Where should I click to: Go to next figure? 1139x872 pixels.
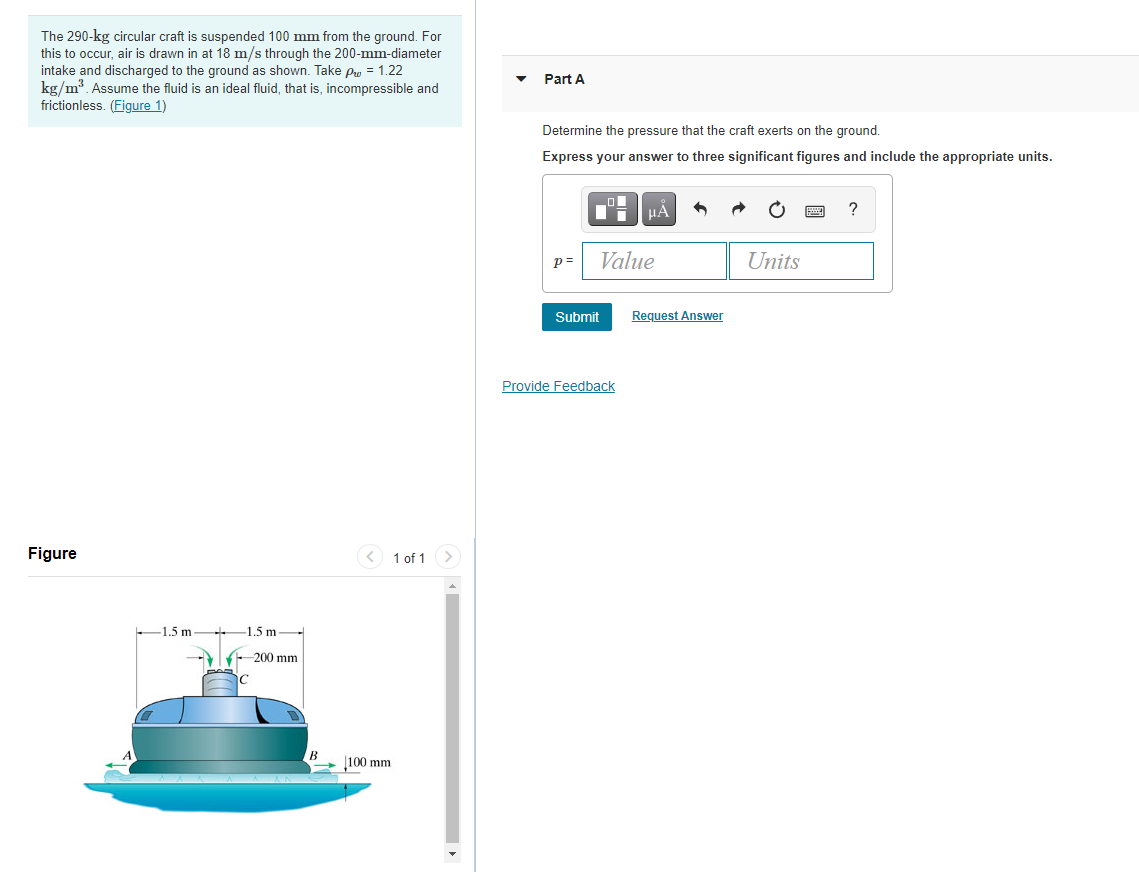[x=447, y=557]
